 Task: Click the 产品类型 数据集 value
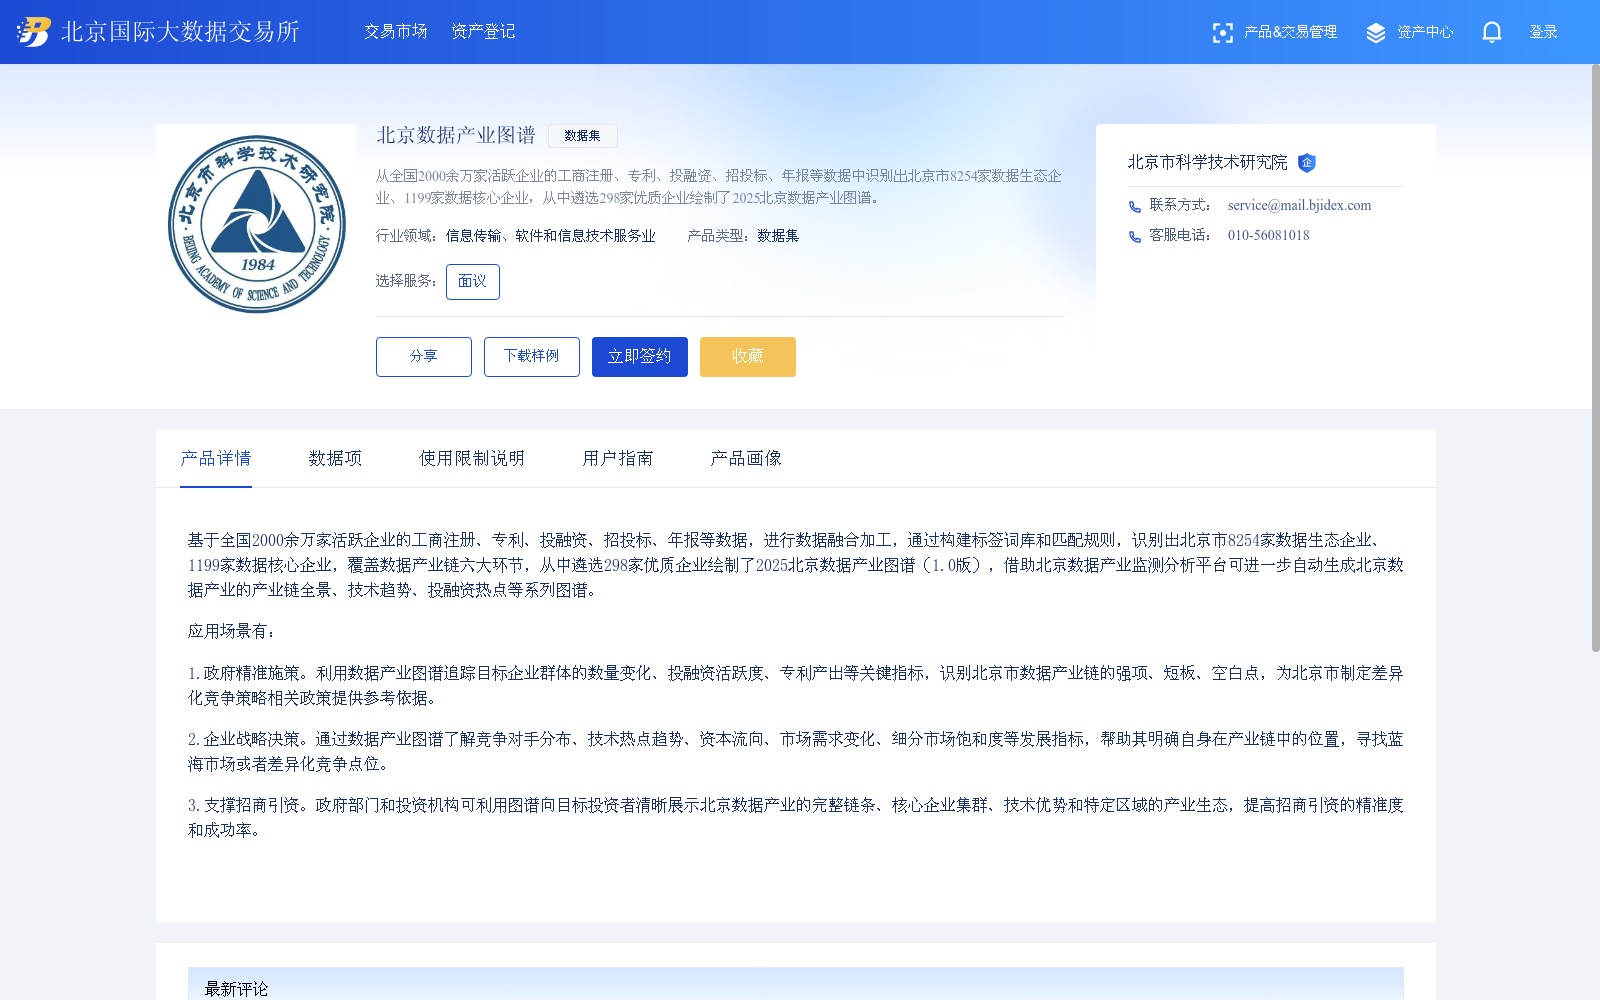pyautogui.click(x=778, y=236)
